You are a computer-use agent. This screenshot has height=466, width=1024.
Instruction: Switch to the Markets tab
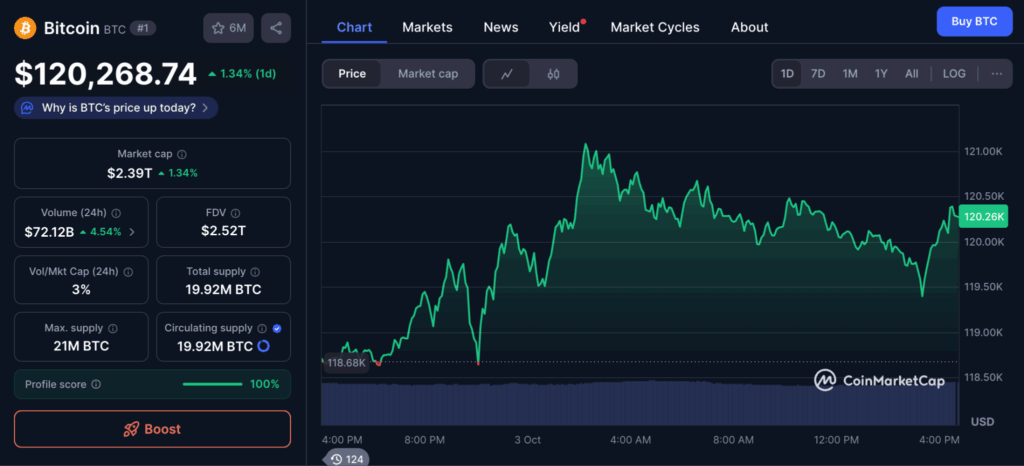pyautogui.click(x=427, y=27)
